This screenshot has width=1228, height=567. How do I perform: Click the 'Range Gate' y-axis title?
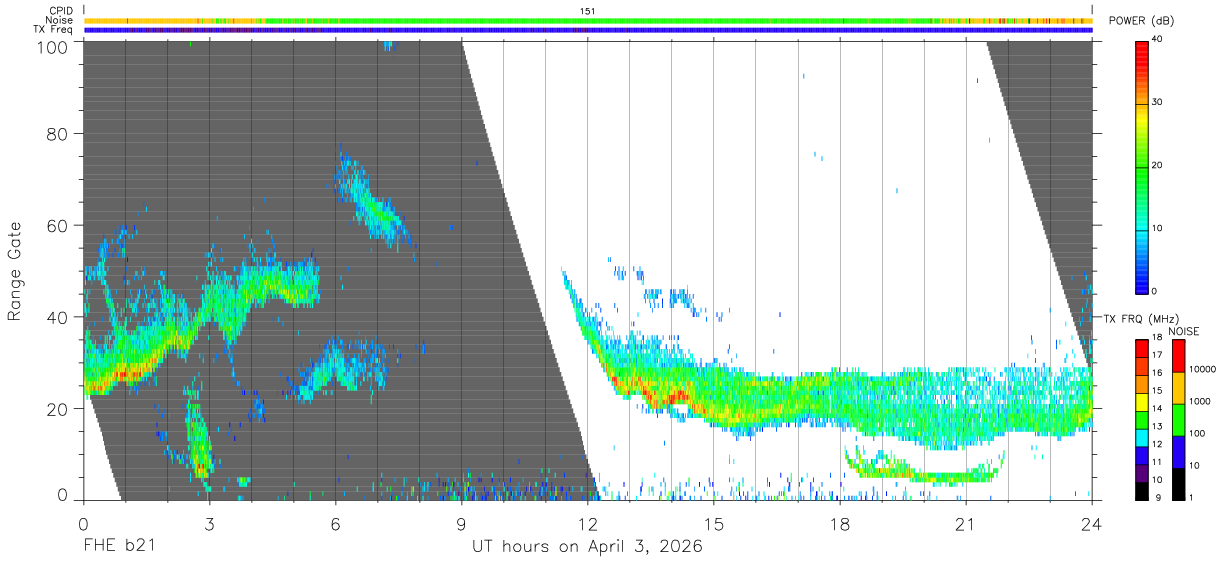[15, 271]
